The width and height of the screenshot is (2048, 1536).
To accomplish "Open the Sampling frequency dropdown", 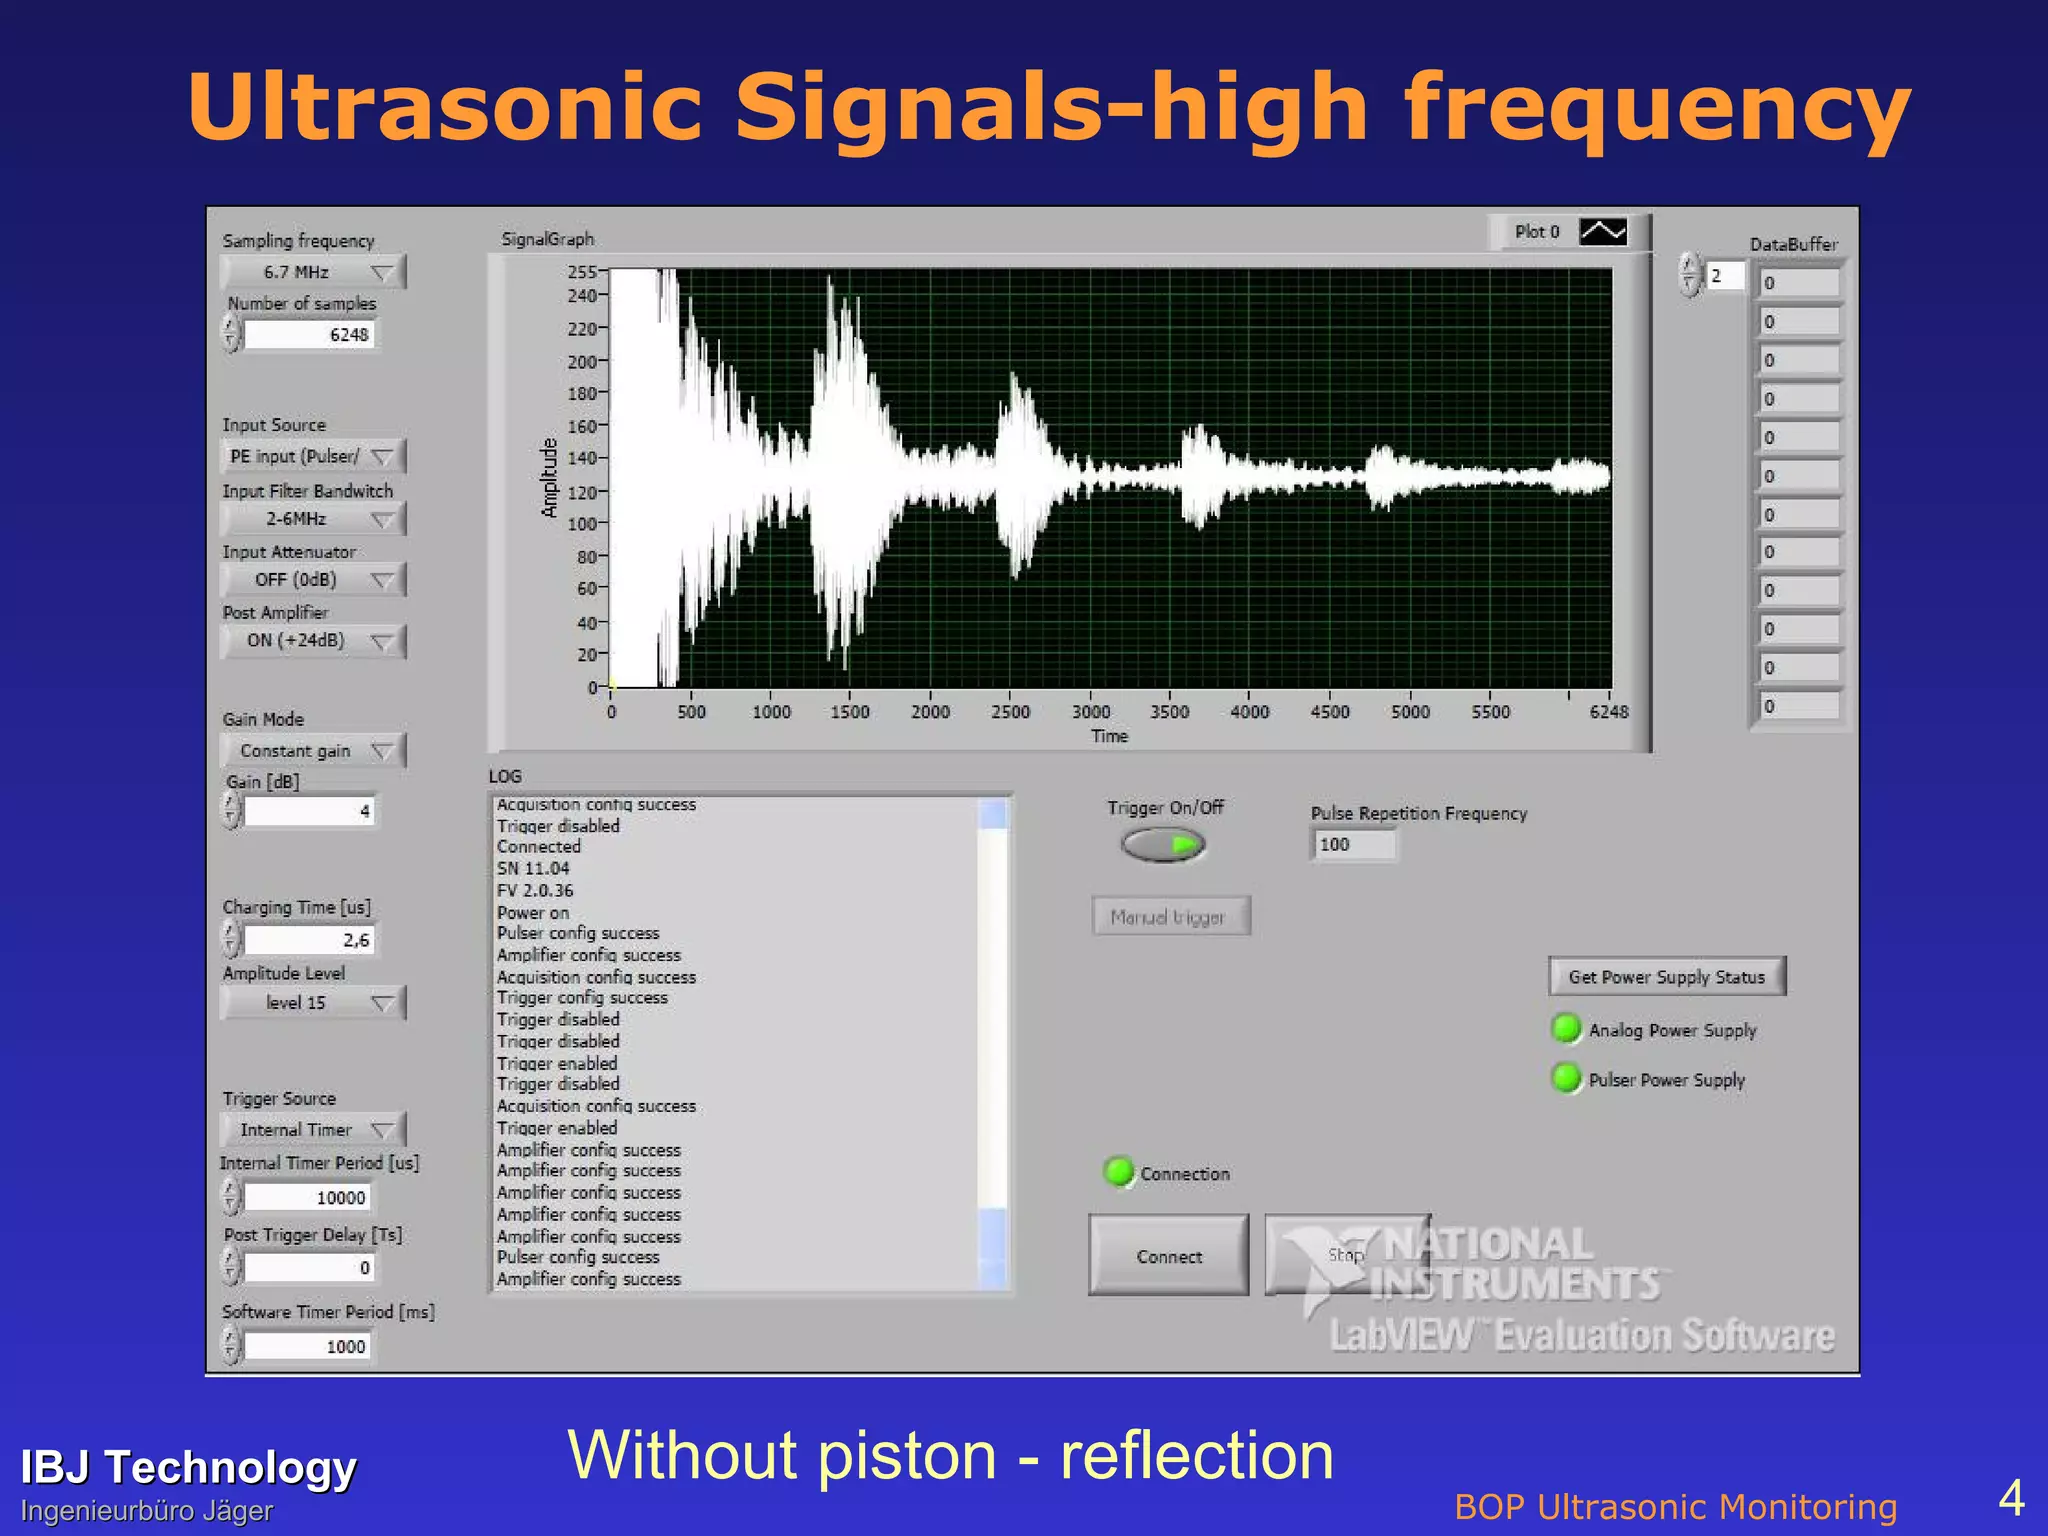I will pos(313,272).
